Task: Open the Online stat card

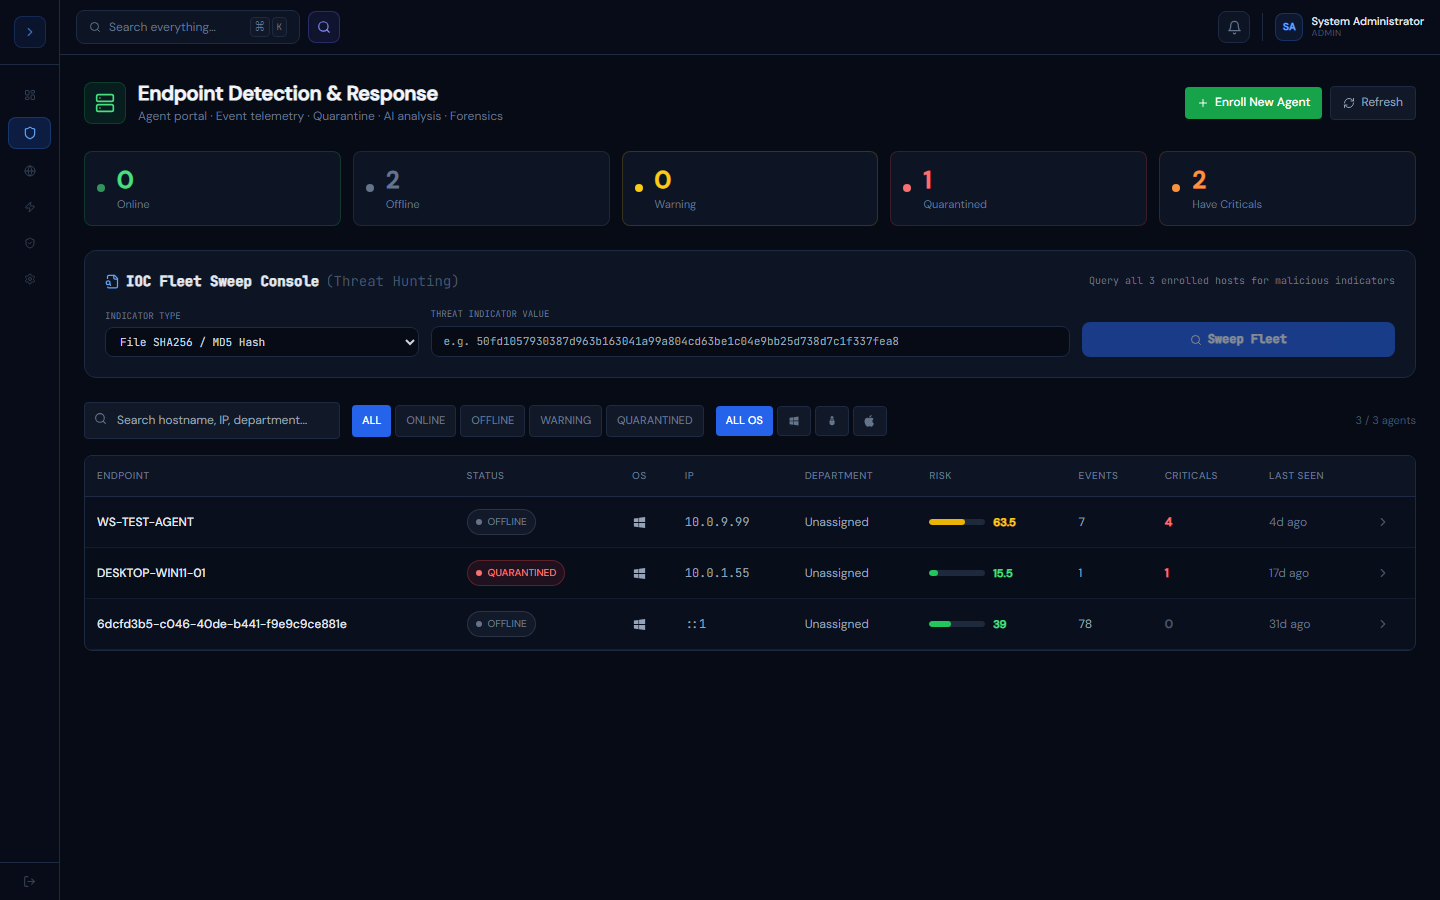Action: pos(212,188)
